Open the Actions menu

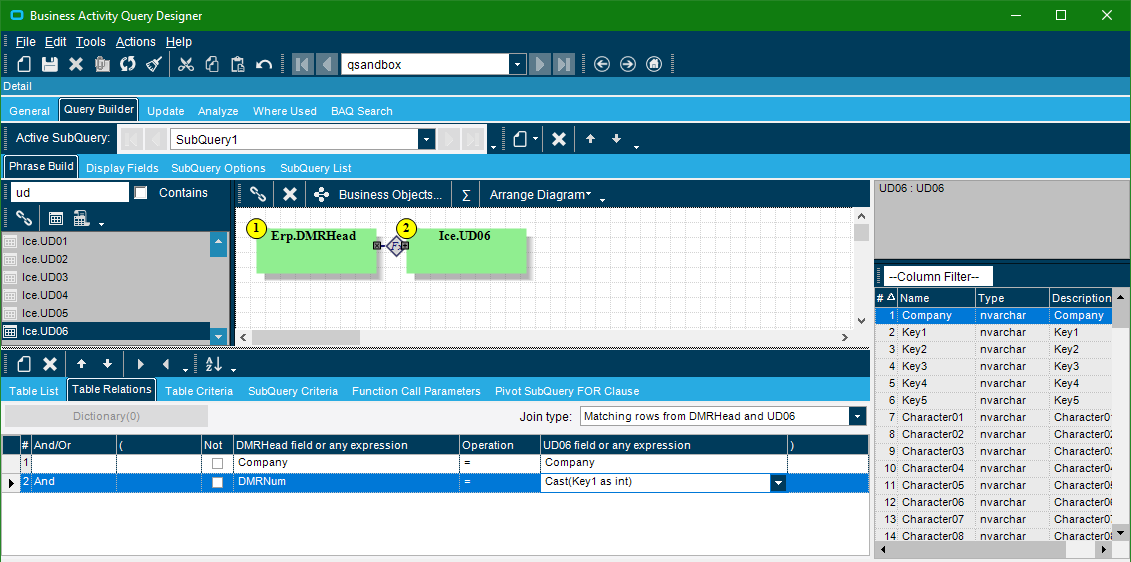(136, 42)
